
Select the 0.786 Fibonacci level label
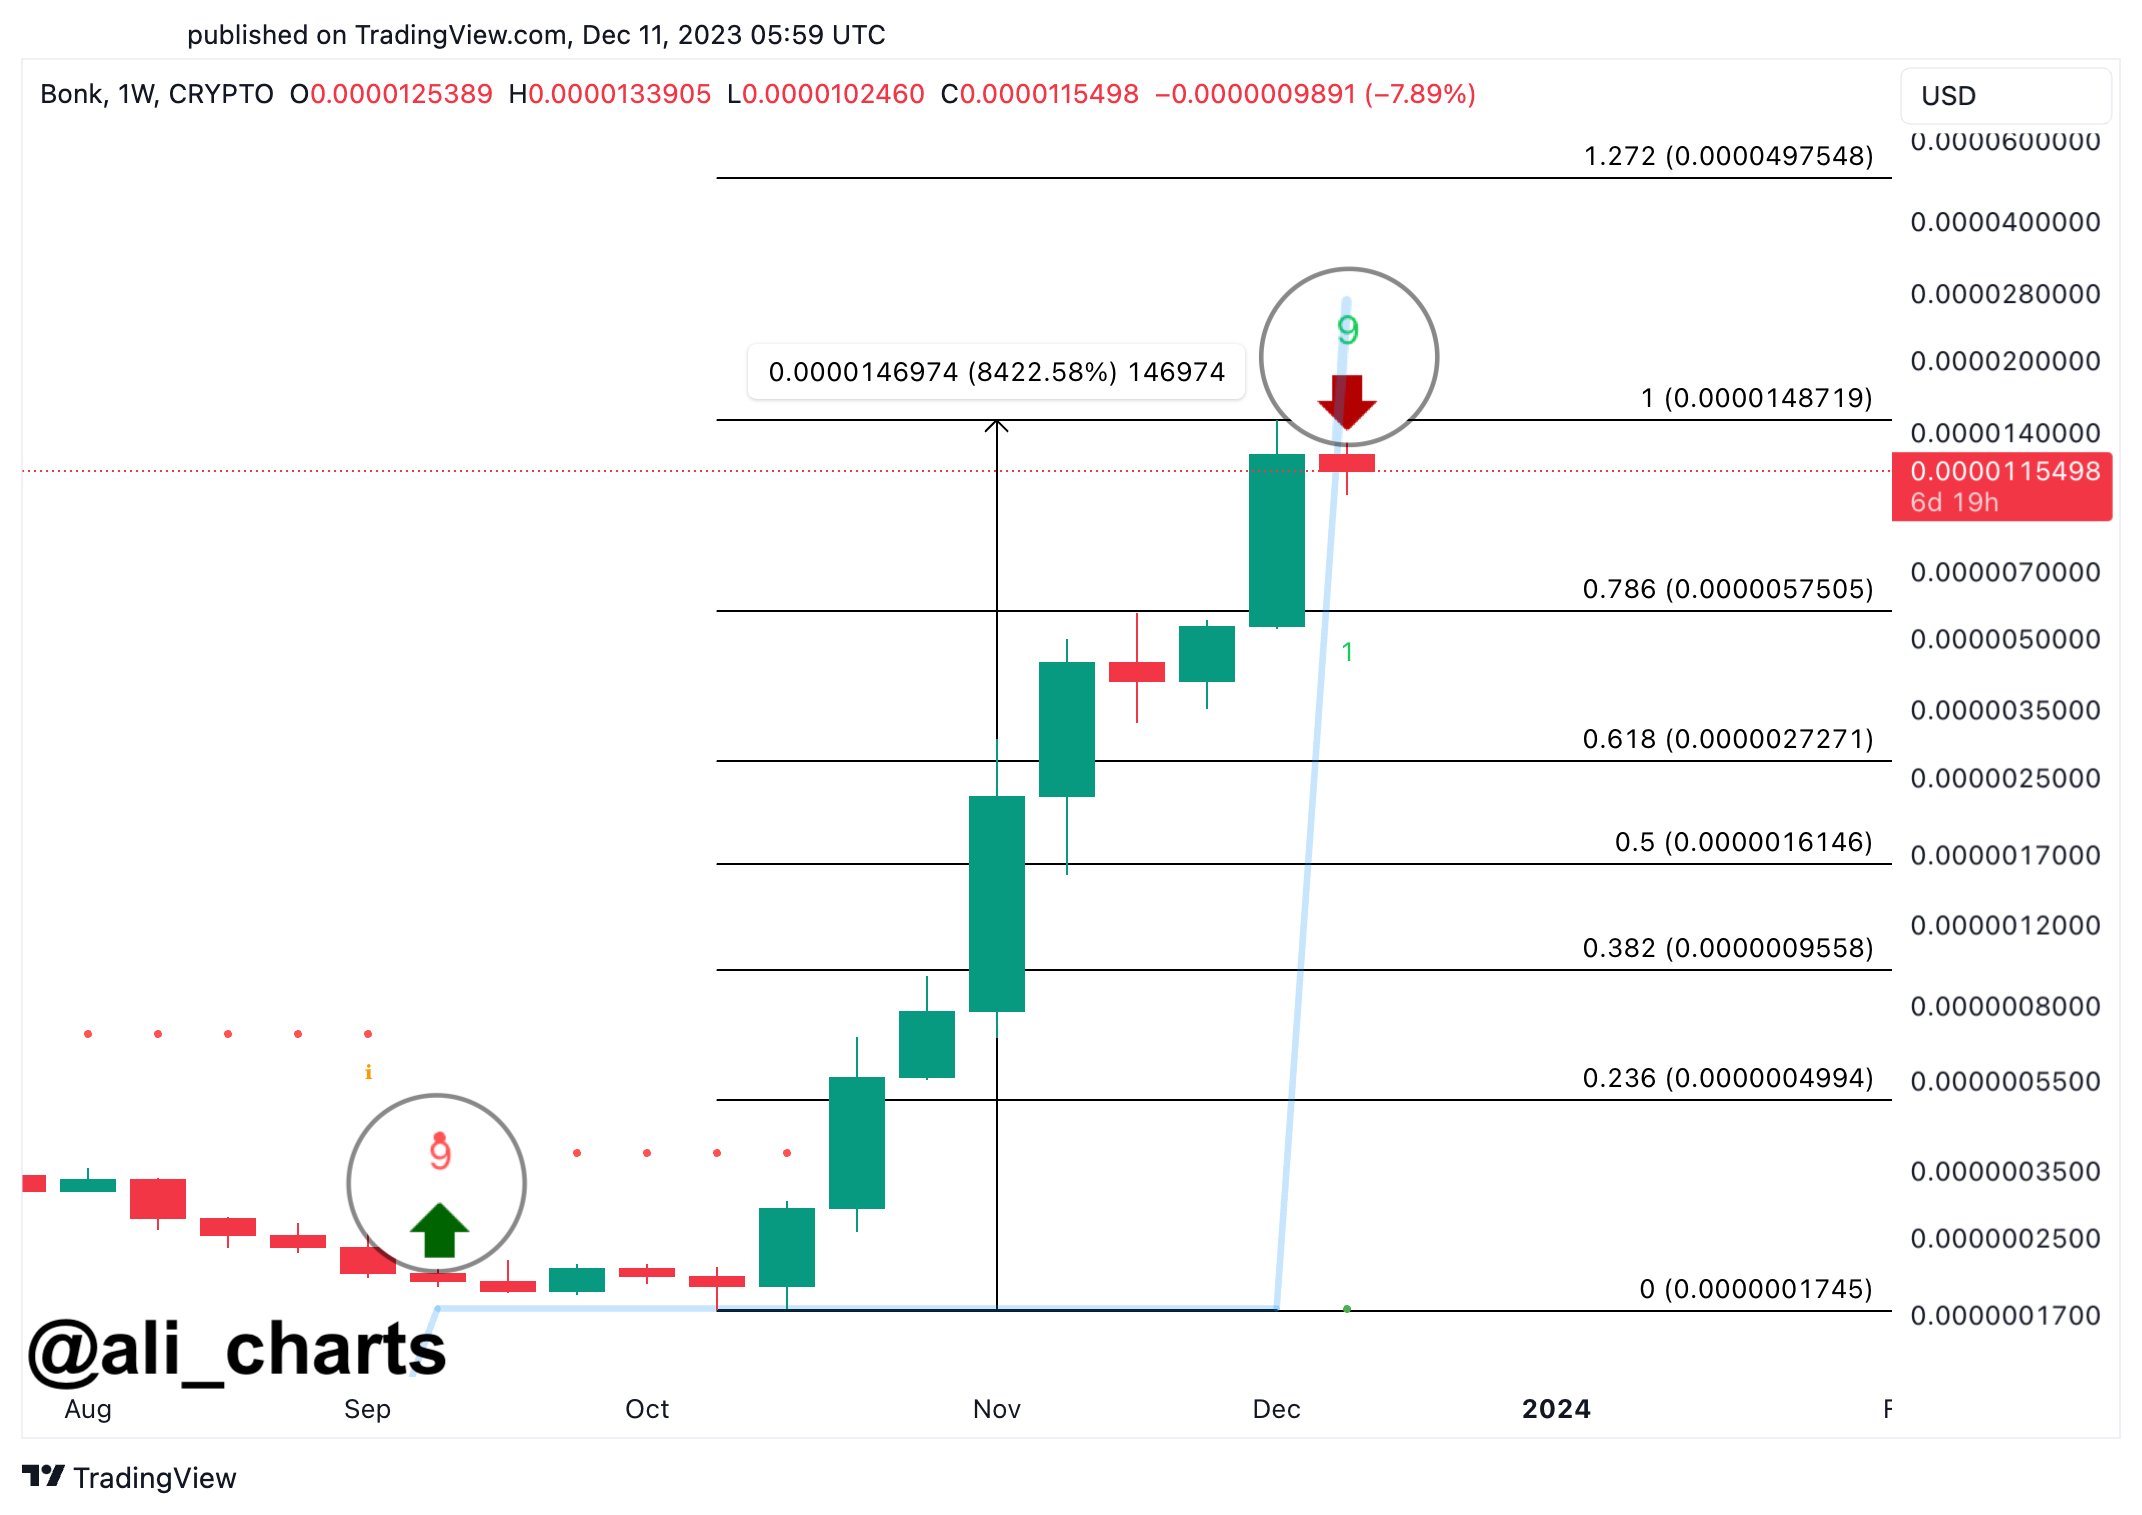pos(1727,589)
